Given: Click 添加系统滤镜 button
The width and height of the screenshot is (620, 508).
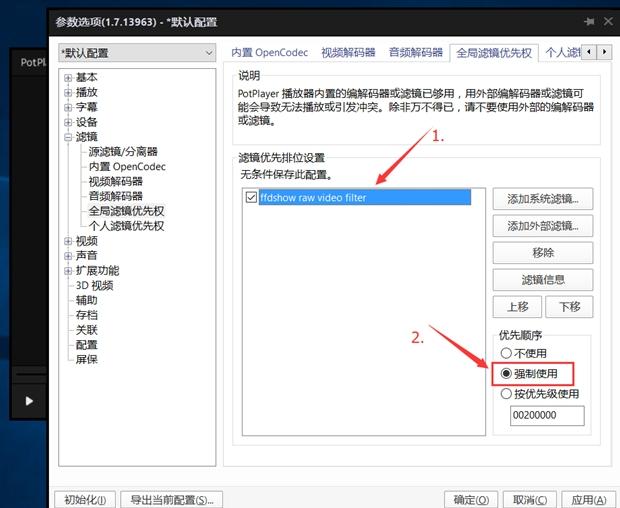Looking at the screenshot, I should click(543, 199).
